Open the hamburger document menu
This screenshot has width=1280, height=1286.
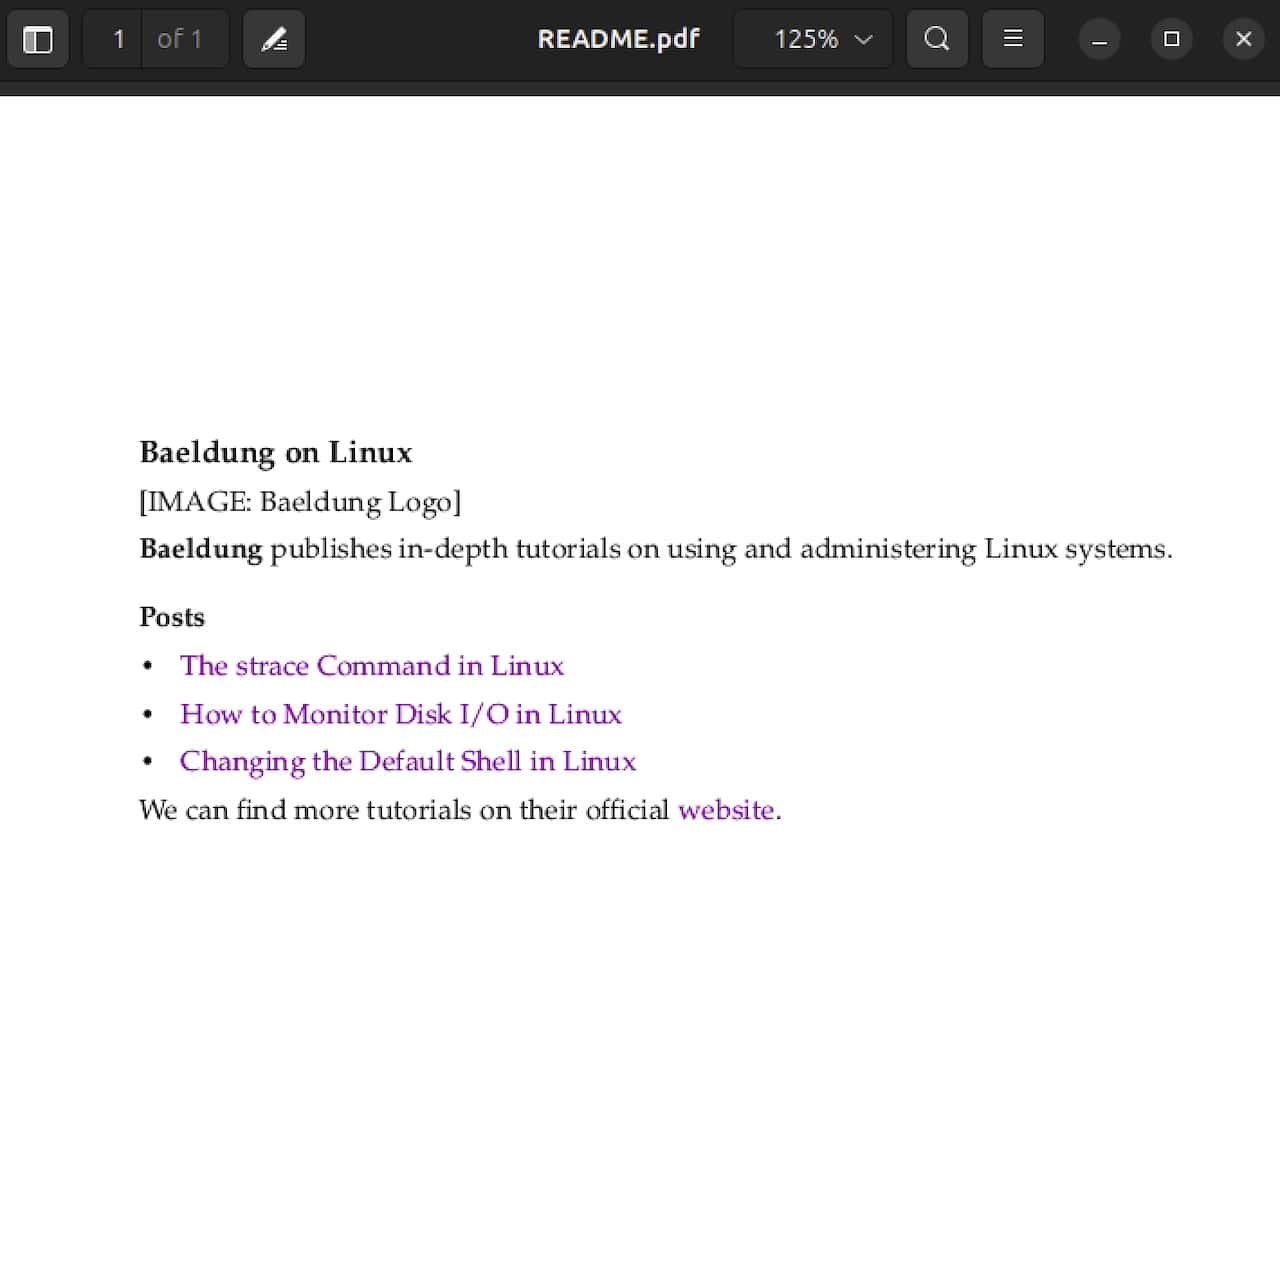tap(1013, 39)
